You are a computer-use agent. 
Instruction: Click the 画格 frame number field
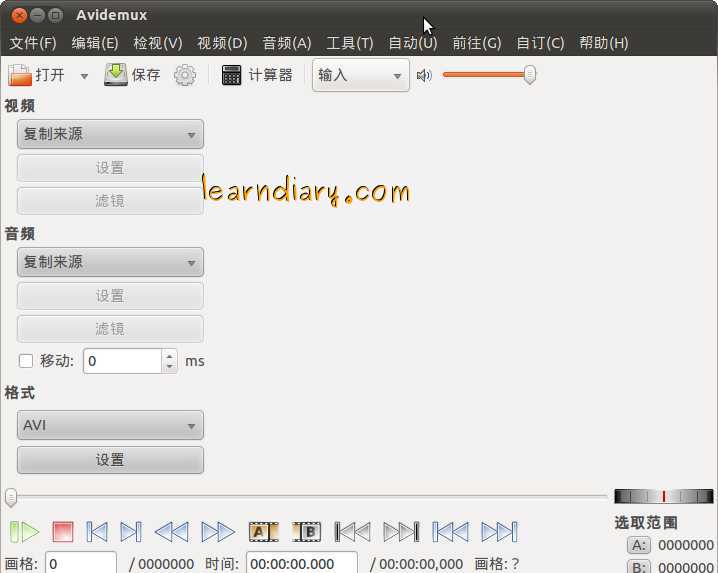click(81, 563)
